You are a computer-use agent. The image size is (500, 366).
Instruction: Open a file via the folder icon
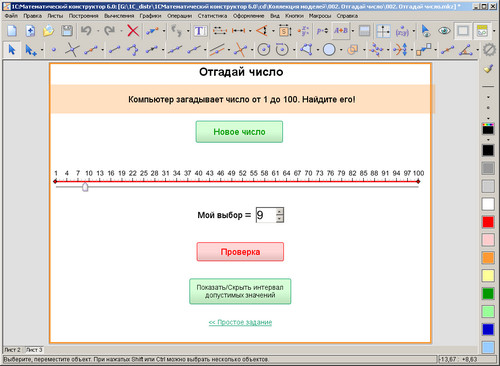(49, 31)
